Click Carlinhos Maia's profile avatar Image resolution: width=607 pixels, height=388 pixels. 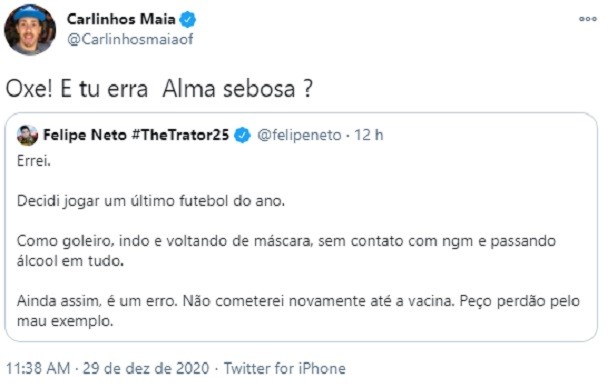pyautogui.click(x=30, y=30)
